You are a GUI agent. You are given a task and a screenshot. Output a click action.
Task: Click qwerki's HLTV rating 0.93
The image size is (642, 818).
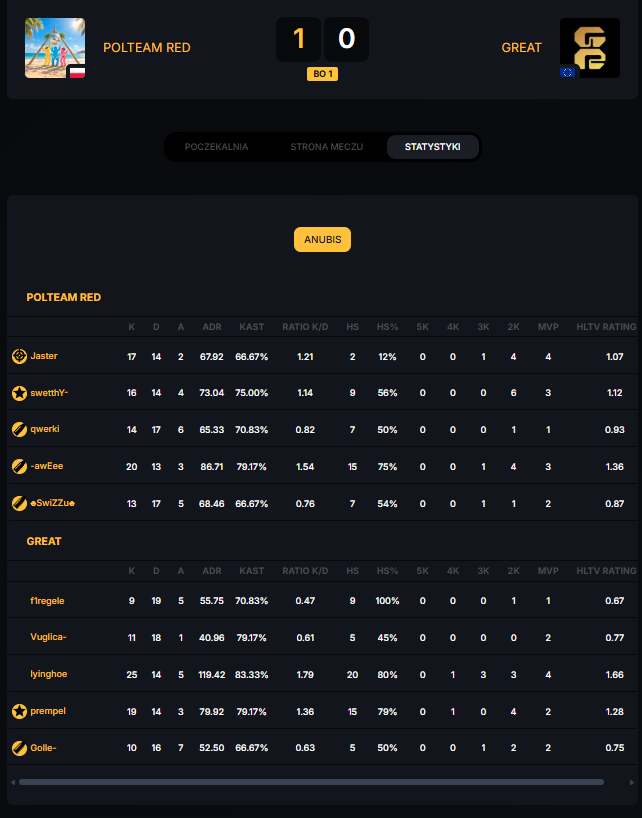point(614,430)
